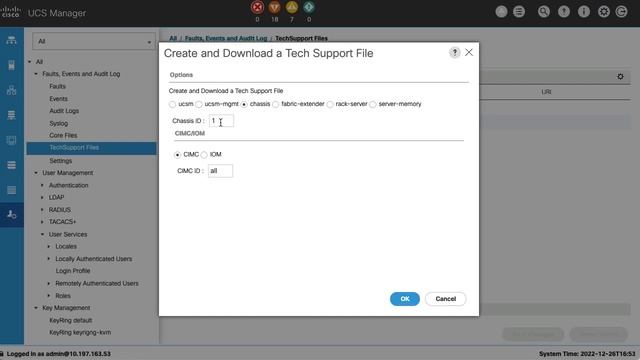This screenshot has height=360, width=640.
Task: Select Locally Authenticated Users tree item
Action: pyautogui.click(x=93, y=259)
